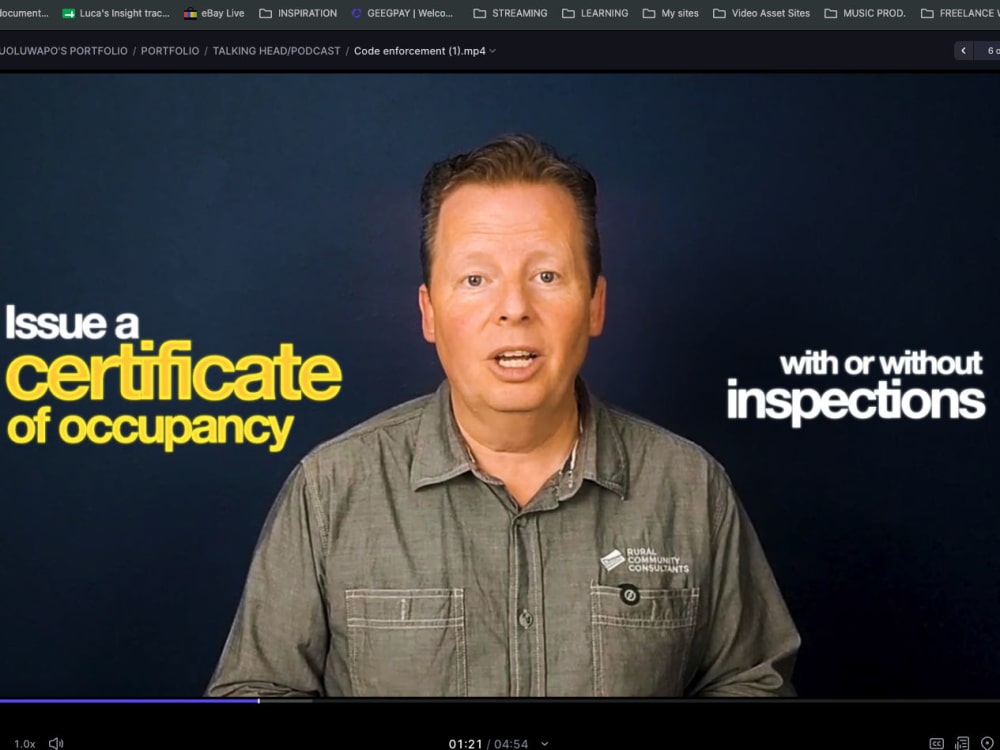The image size is (1000, 750).
Task: Open the transcript panel icon next to CC
Action: point(962,743)
